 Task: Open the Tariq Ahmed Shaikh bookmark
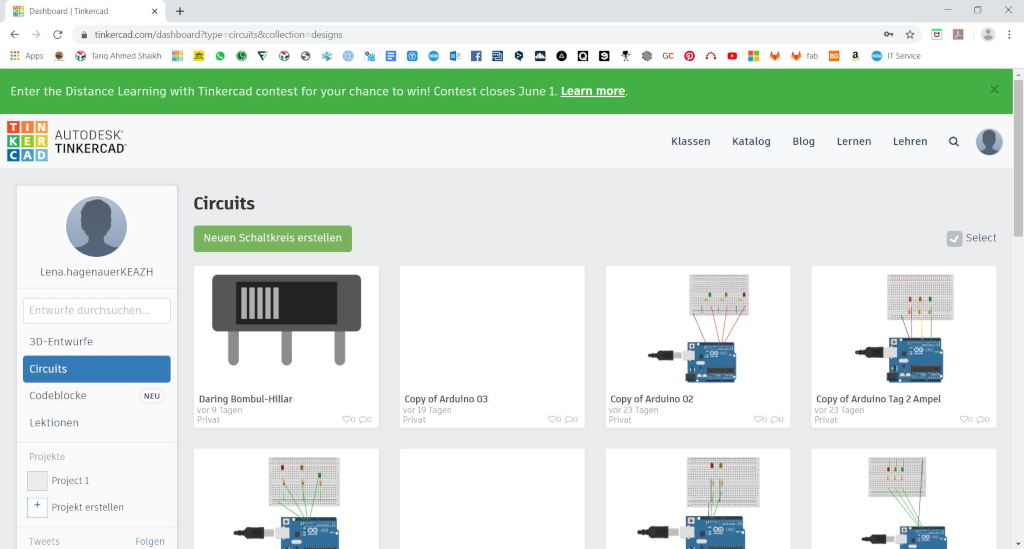[118, 56]
